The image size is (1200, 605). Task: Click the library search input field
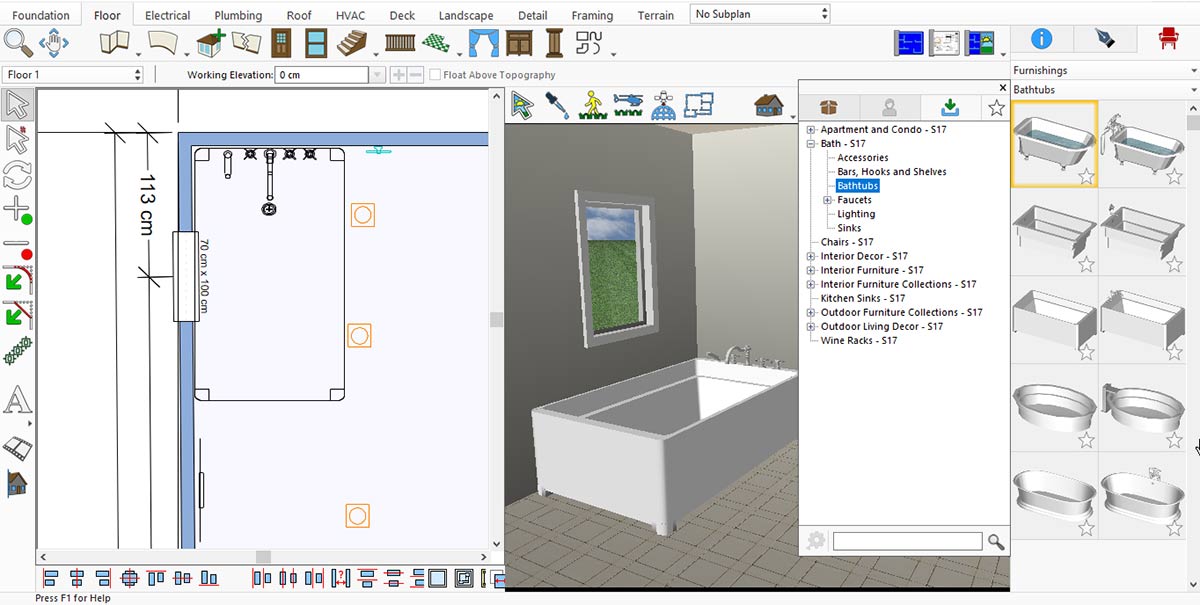(x=907, y=541)
